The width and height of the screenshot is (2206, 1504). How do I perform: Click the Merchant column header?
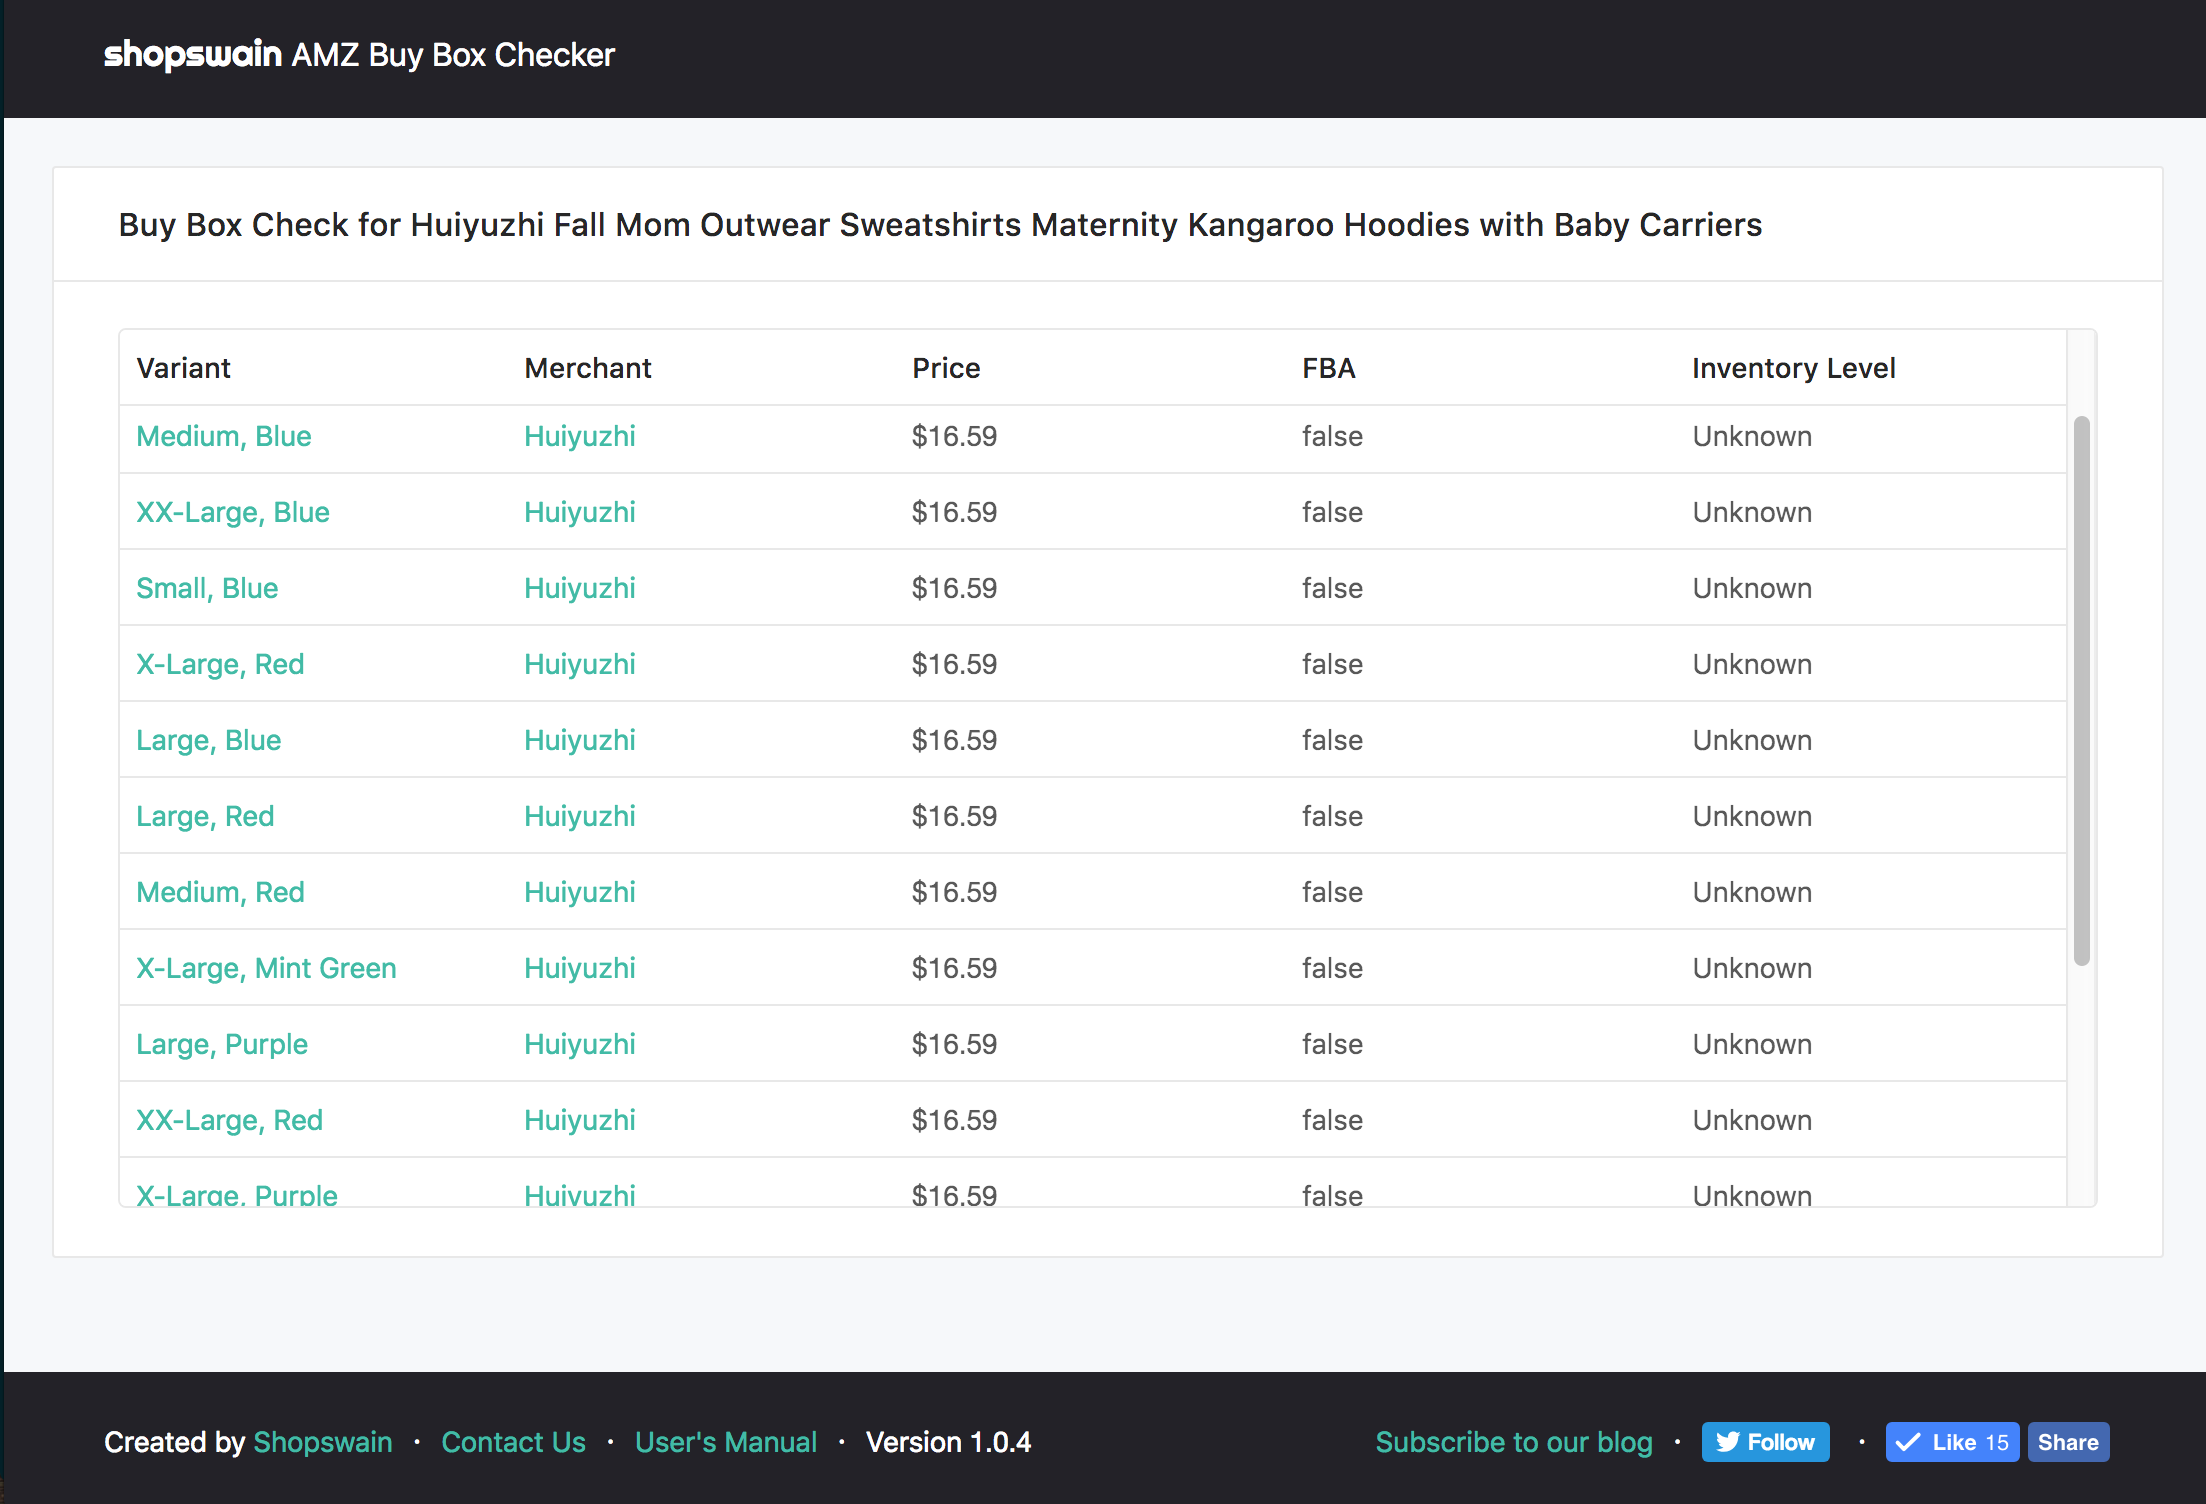coord(588,368)
